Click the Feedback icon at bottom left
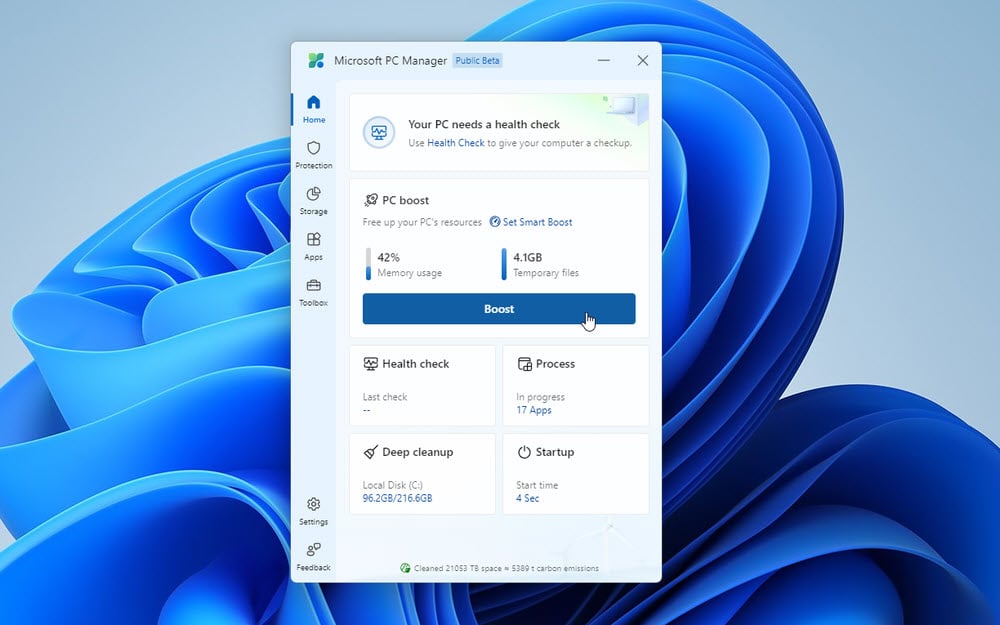 pyautogui.click(x=313, y=551)
